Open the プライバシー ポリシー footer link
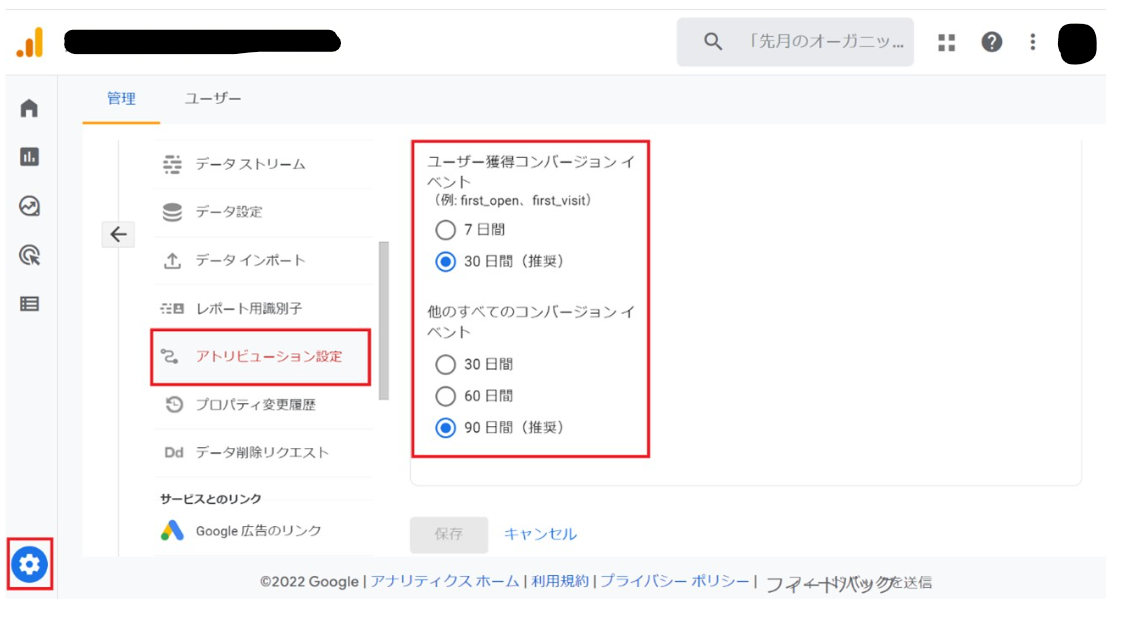1132x617 pixels. click(x=675, y=582)
